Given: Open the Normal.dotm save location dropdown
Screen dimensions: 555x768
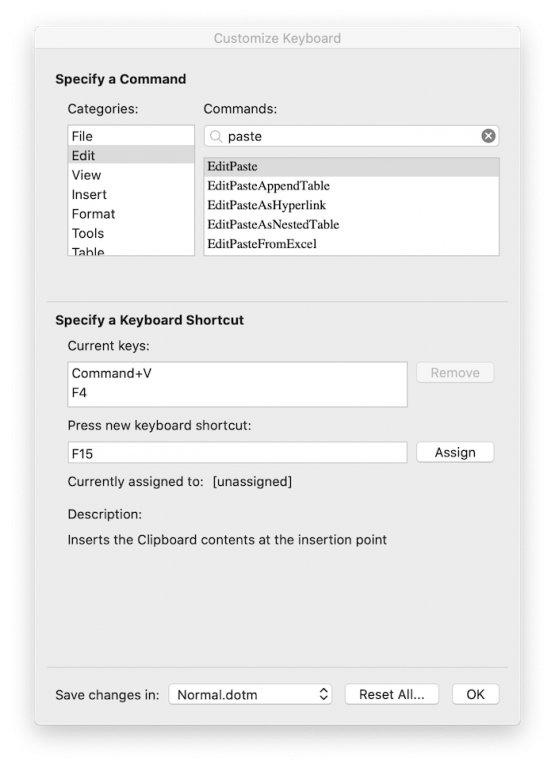Looking at the screenshot, I should 250,694.
